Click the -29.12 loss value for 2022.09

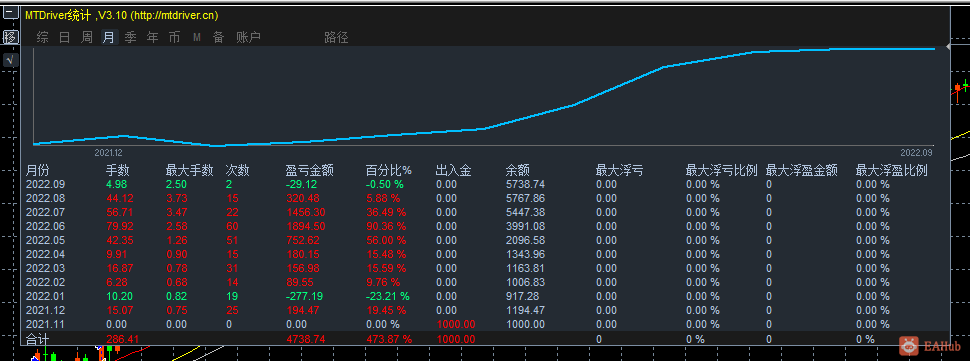(x=301, y=184)
